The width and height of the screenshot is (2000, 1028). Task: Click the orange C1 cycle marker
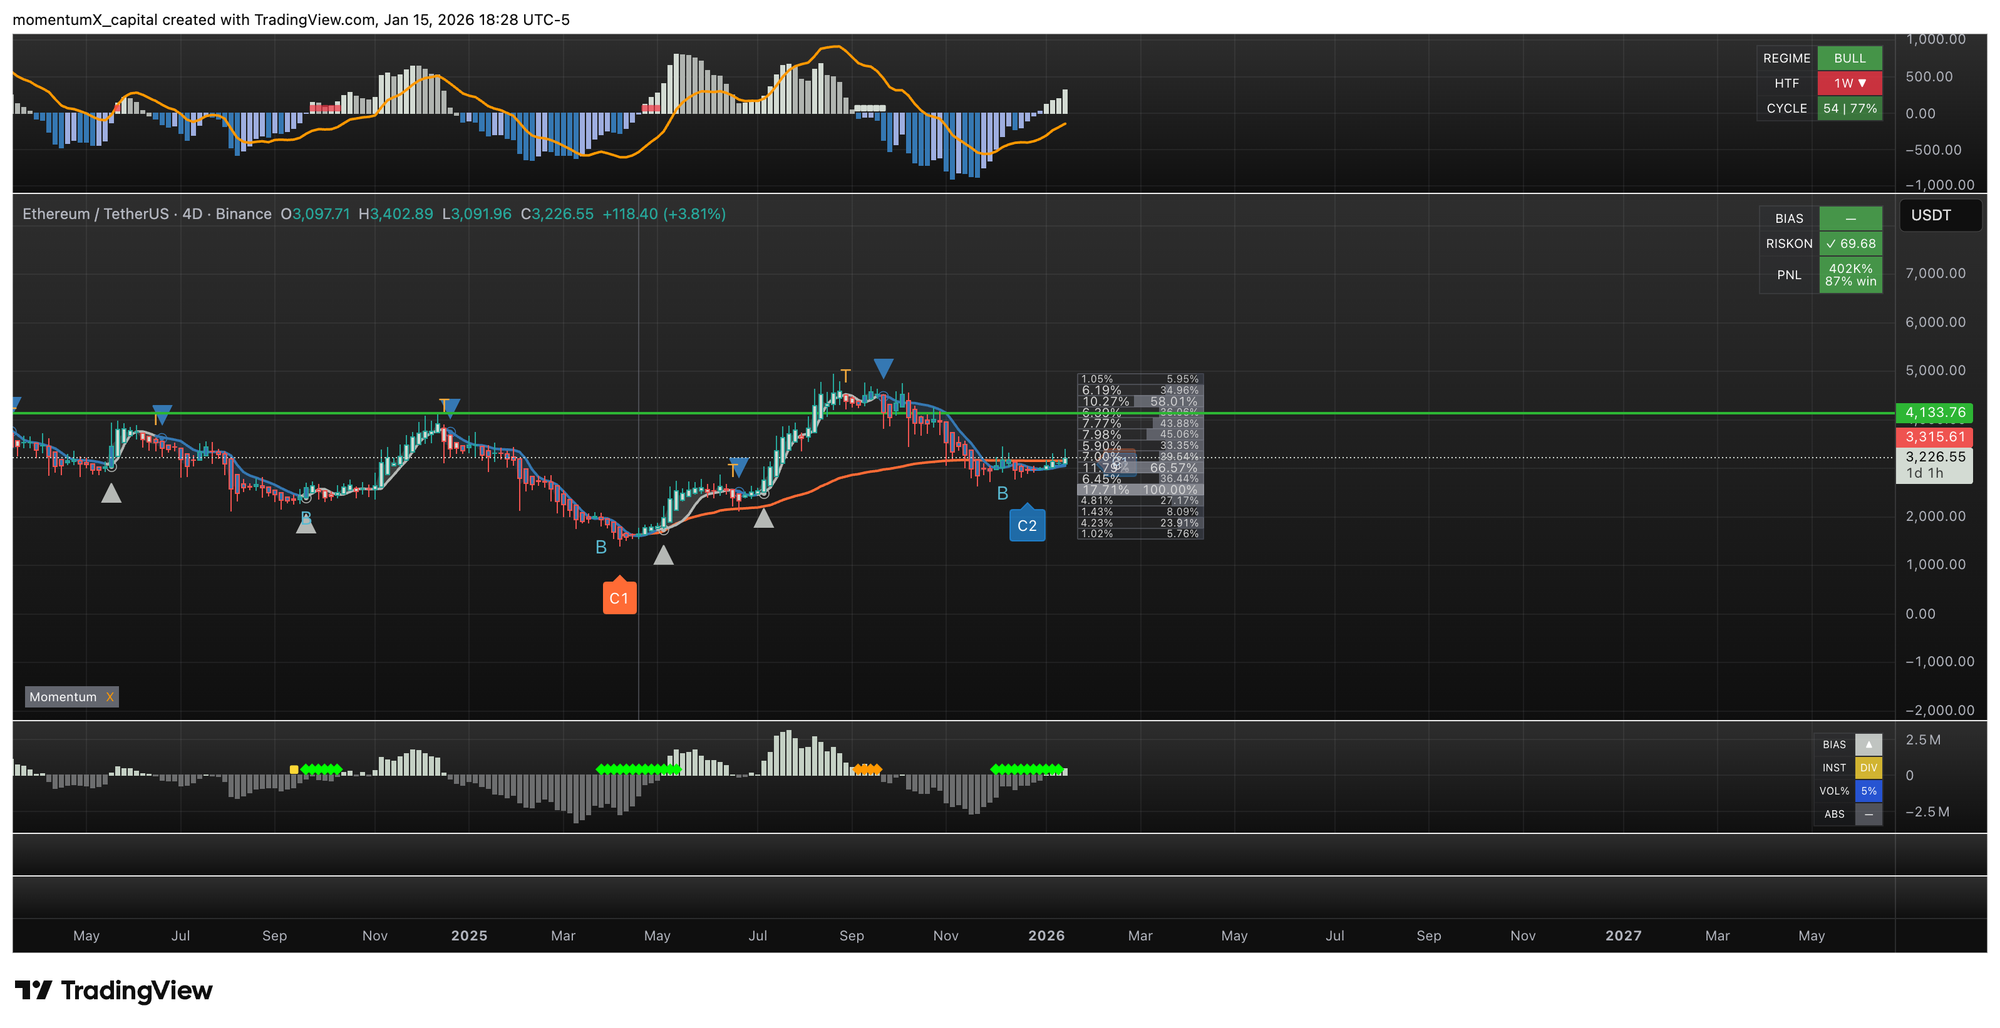619,597
